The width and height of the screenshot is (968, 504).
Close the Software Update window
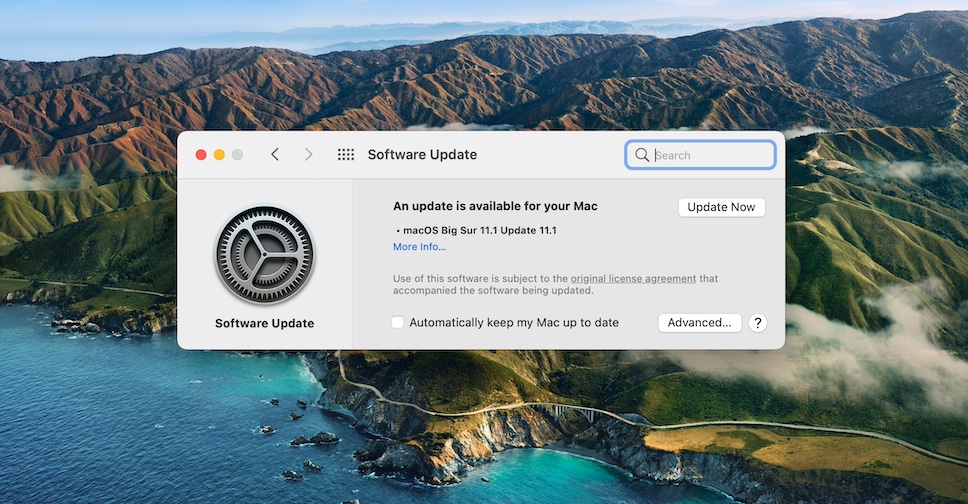201,155
